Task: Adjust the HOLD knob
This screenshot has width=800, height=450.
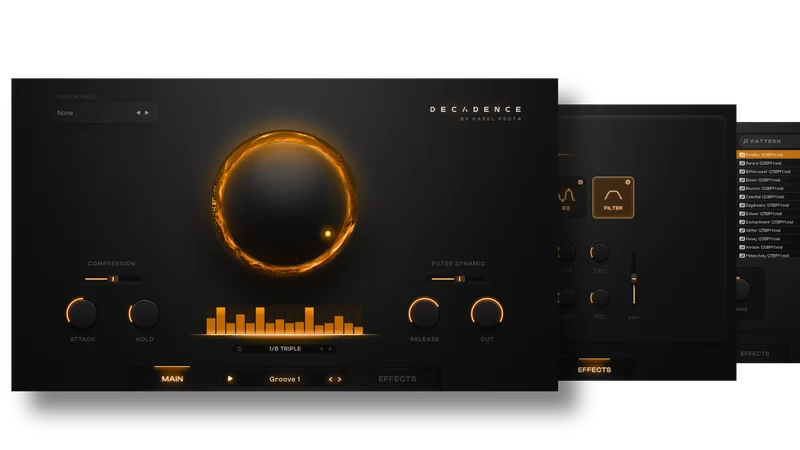Action: (x=144, y=313)
